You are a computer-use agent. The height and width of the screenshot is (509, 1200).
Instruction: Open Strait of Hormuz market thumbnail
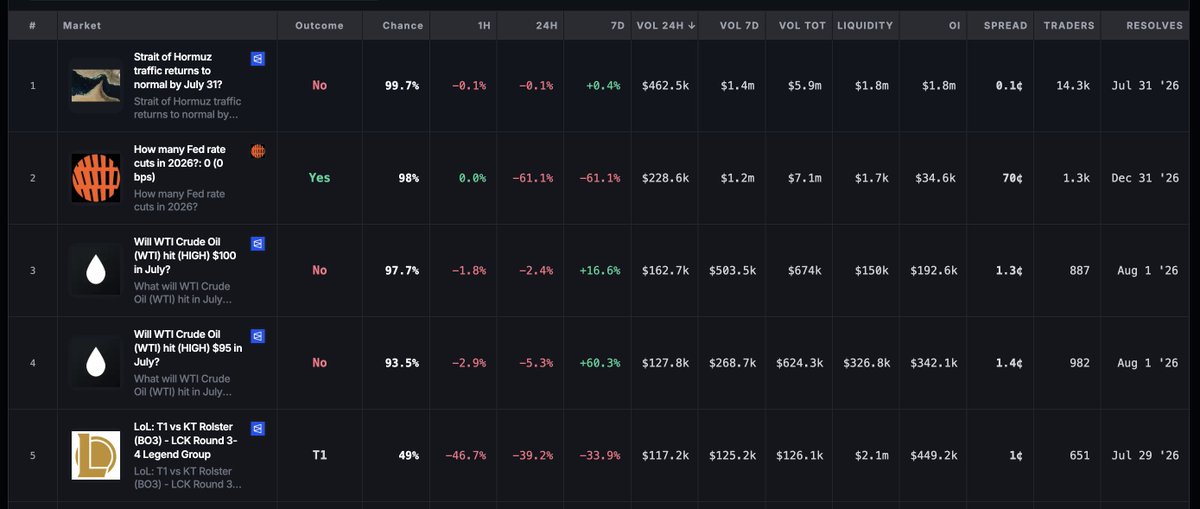coord(96,85)
